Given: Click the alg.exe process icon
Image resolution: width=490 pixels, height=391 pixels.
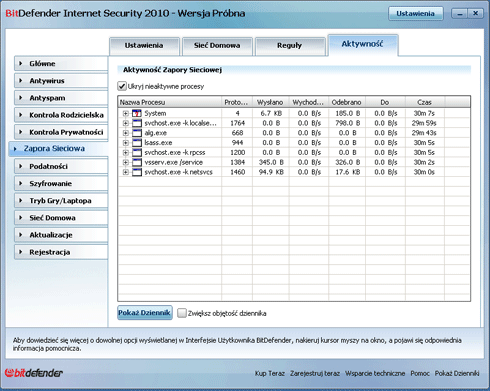Looking at the screenshot, I should (137, 133).
